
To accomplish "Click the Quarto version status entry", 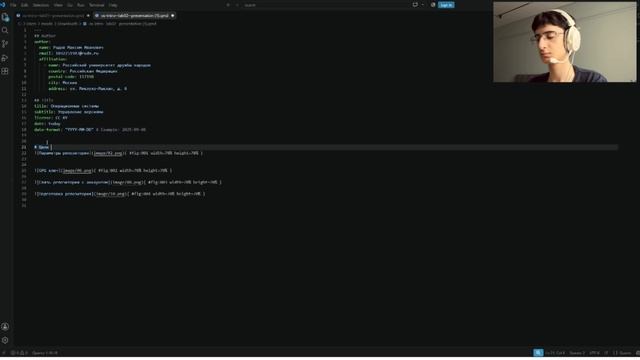I will [44, 353].
